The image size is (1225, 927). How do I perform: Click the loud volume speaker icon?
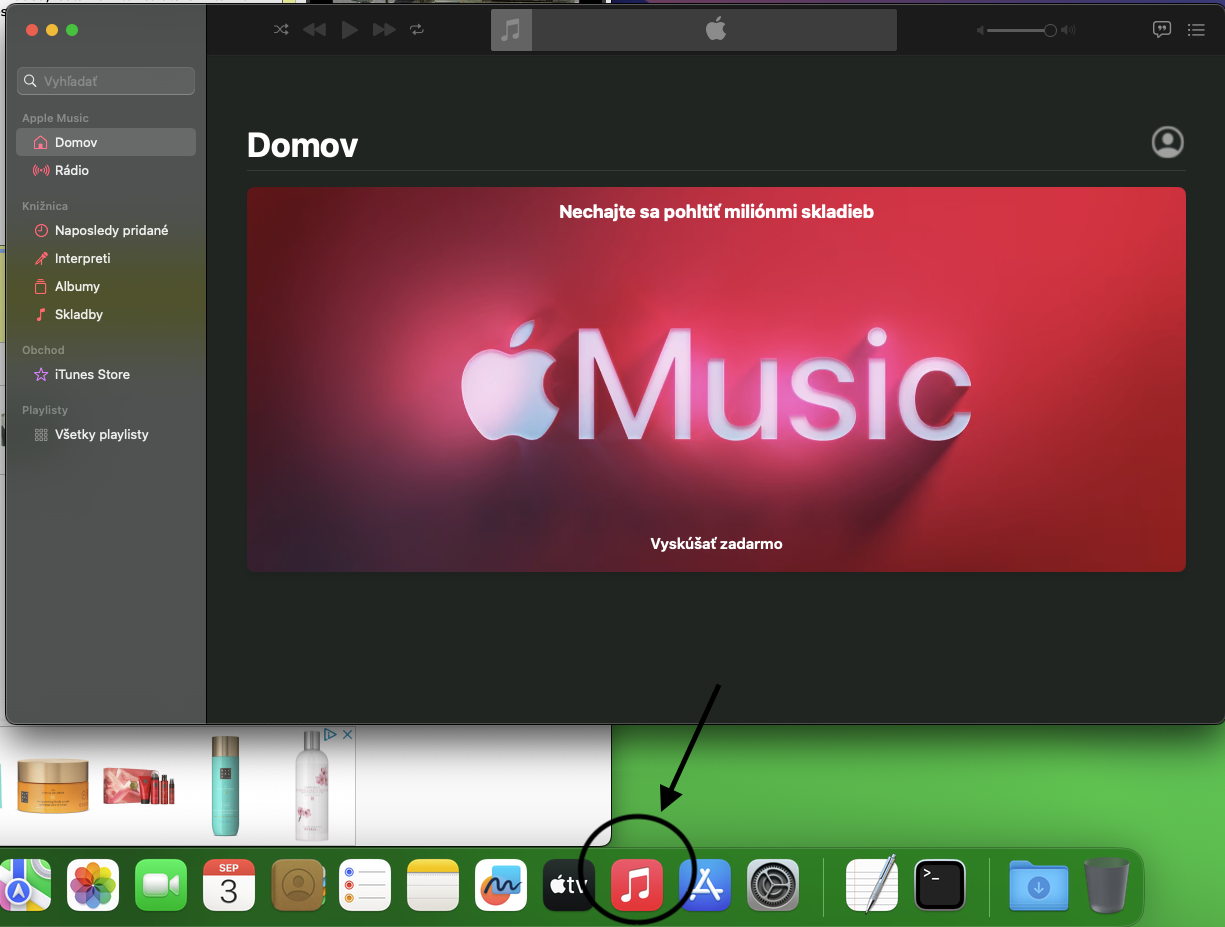(x=1068, y=31)
